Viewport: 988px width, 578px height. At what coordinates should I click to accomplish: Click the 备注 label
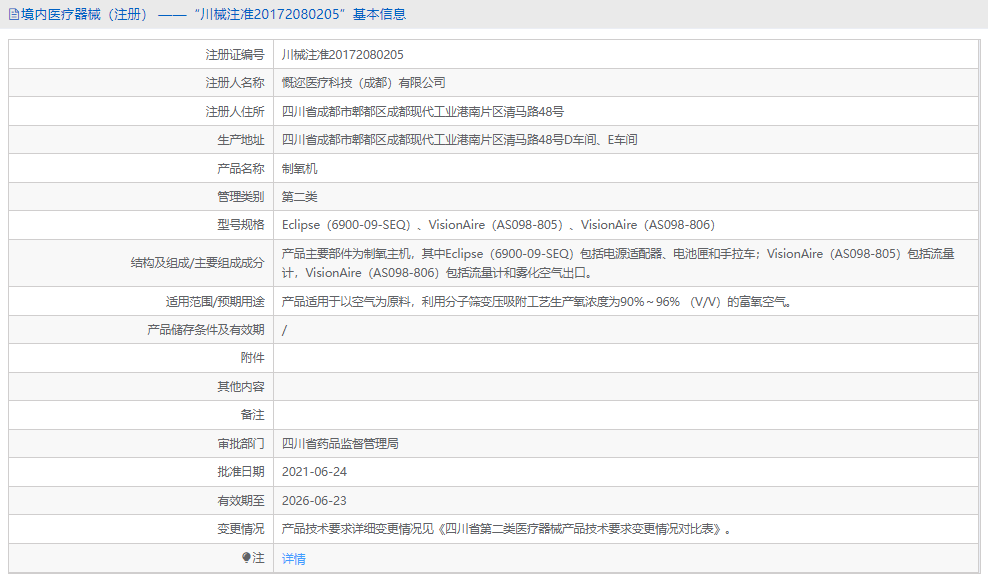click(x=253, y=415)
